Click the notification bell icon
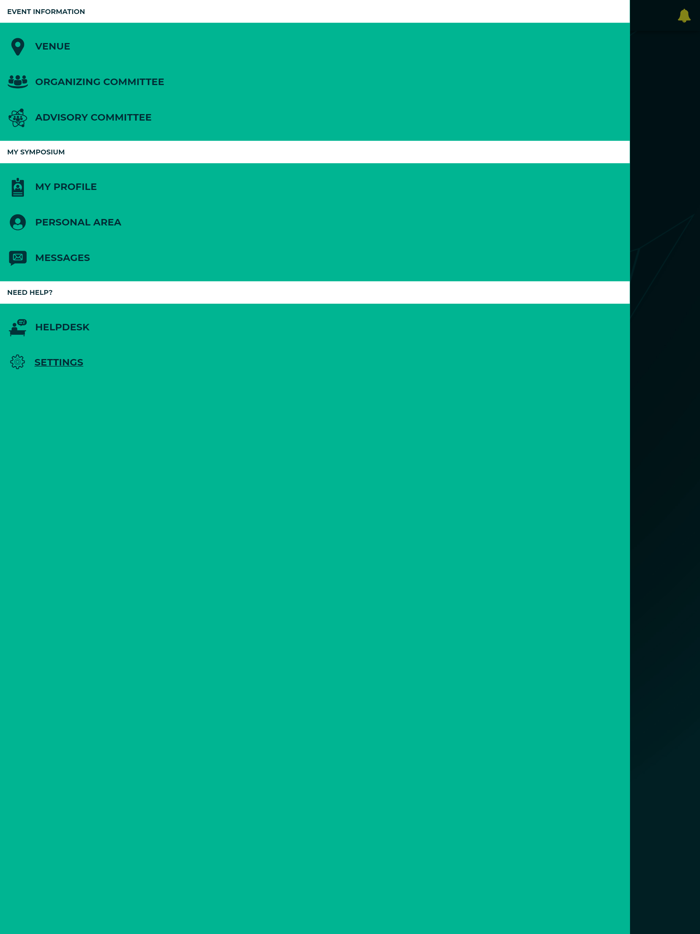Screen dimensions: 700x934 684,15
